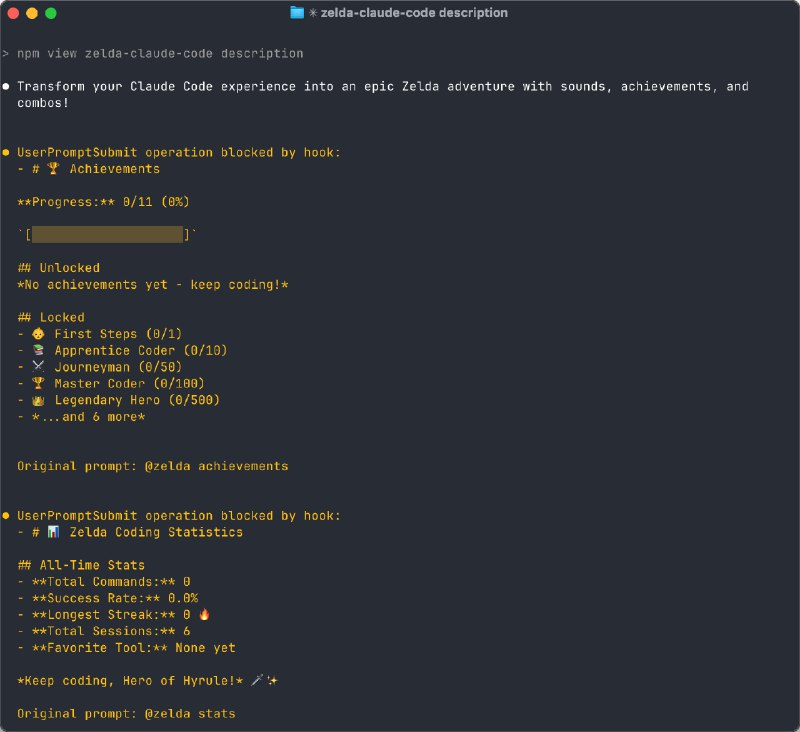This screenshot has width=800, height=732.
Task: Click '*No achievements yet - keep coding!*' text
Action: (x=153, y=285)
